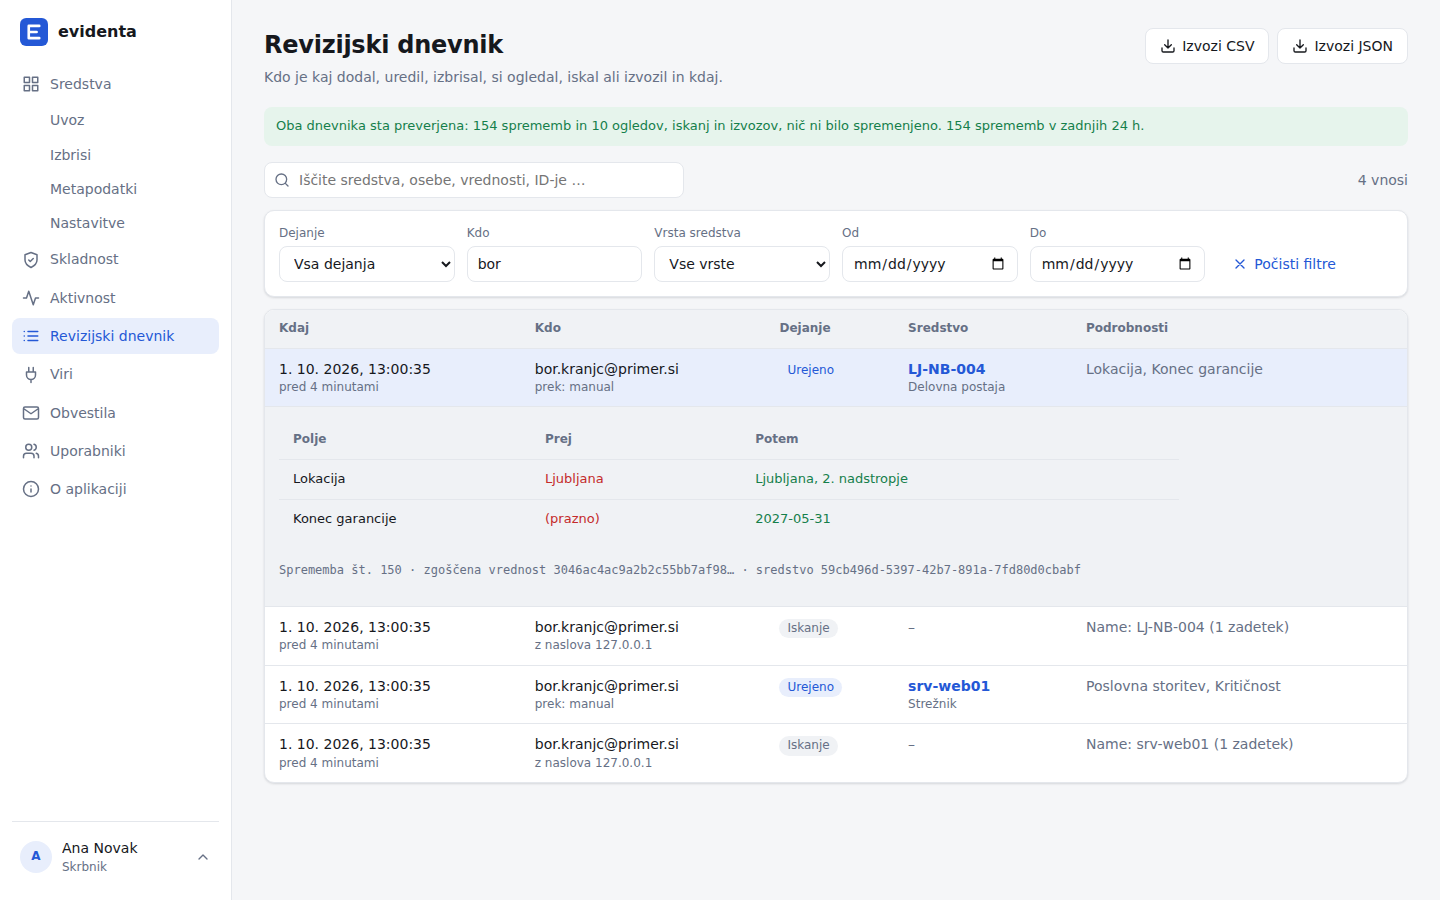The width and height of the screenshot is (1440, 900).
Task: Open the LJ-NB-004 asset link
Action: (946, 369)
